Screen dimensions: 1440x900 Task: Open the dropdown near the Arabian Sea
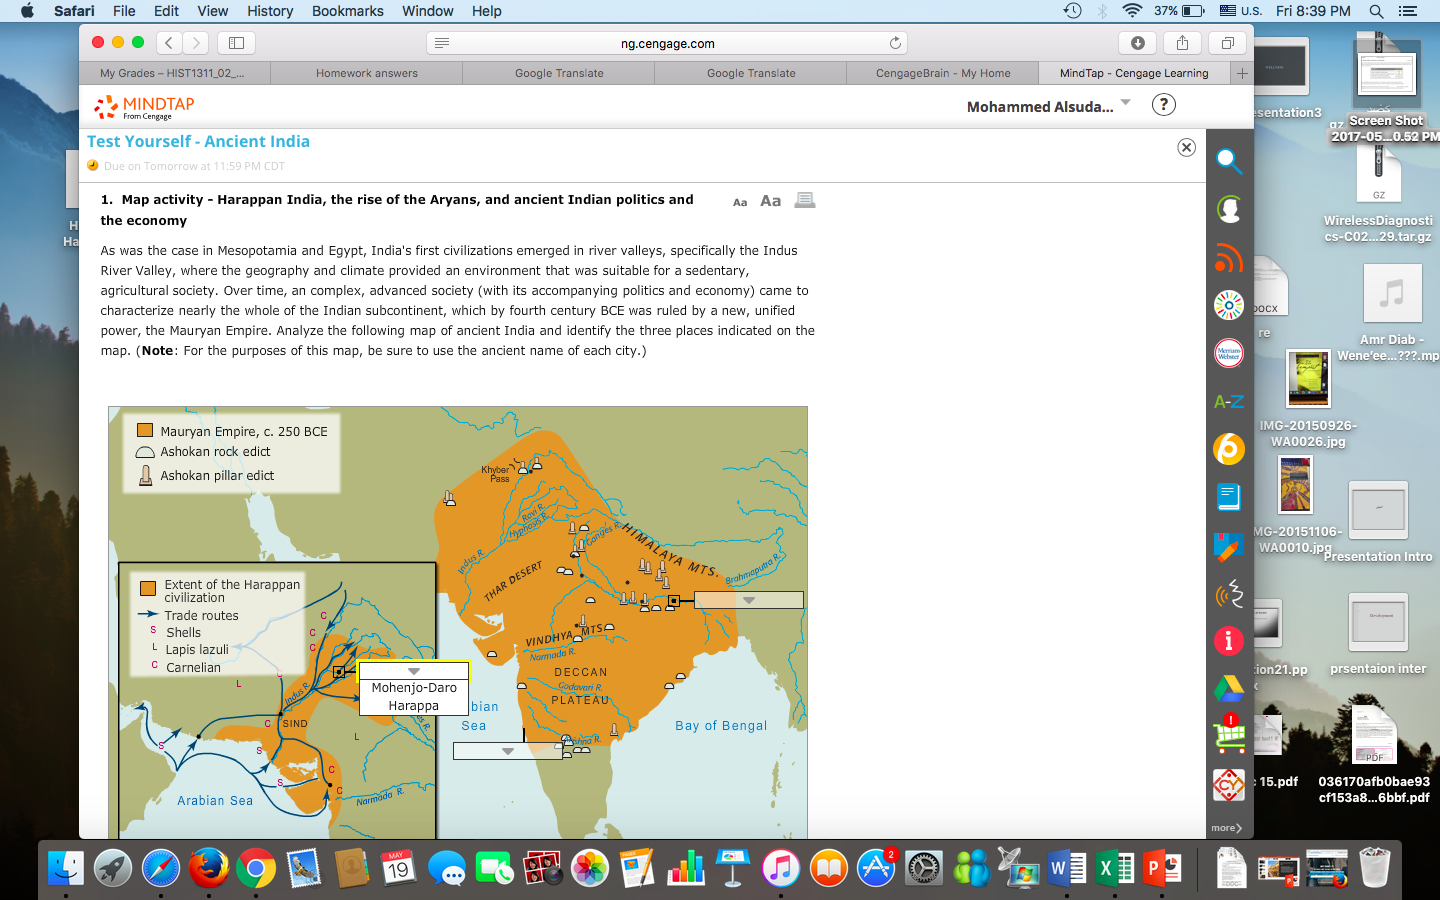507,751
